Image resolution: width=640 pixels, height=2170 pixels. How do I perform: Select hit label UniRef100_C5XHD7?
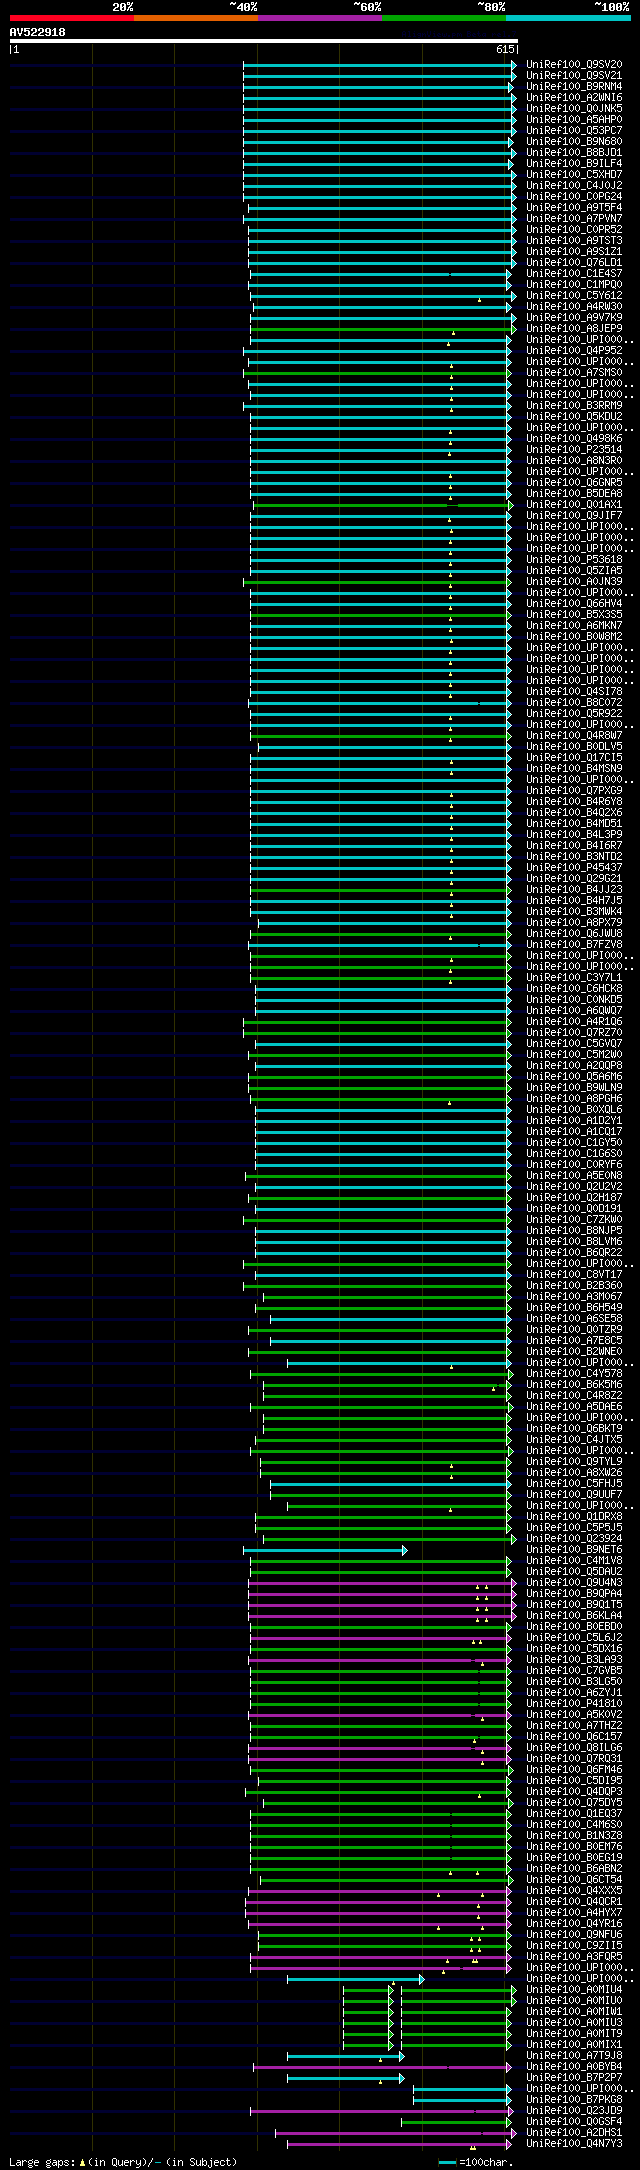coord(574,175)
